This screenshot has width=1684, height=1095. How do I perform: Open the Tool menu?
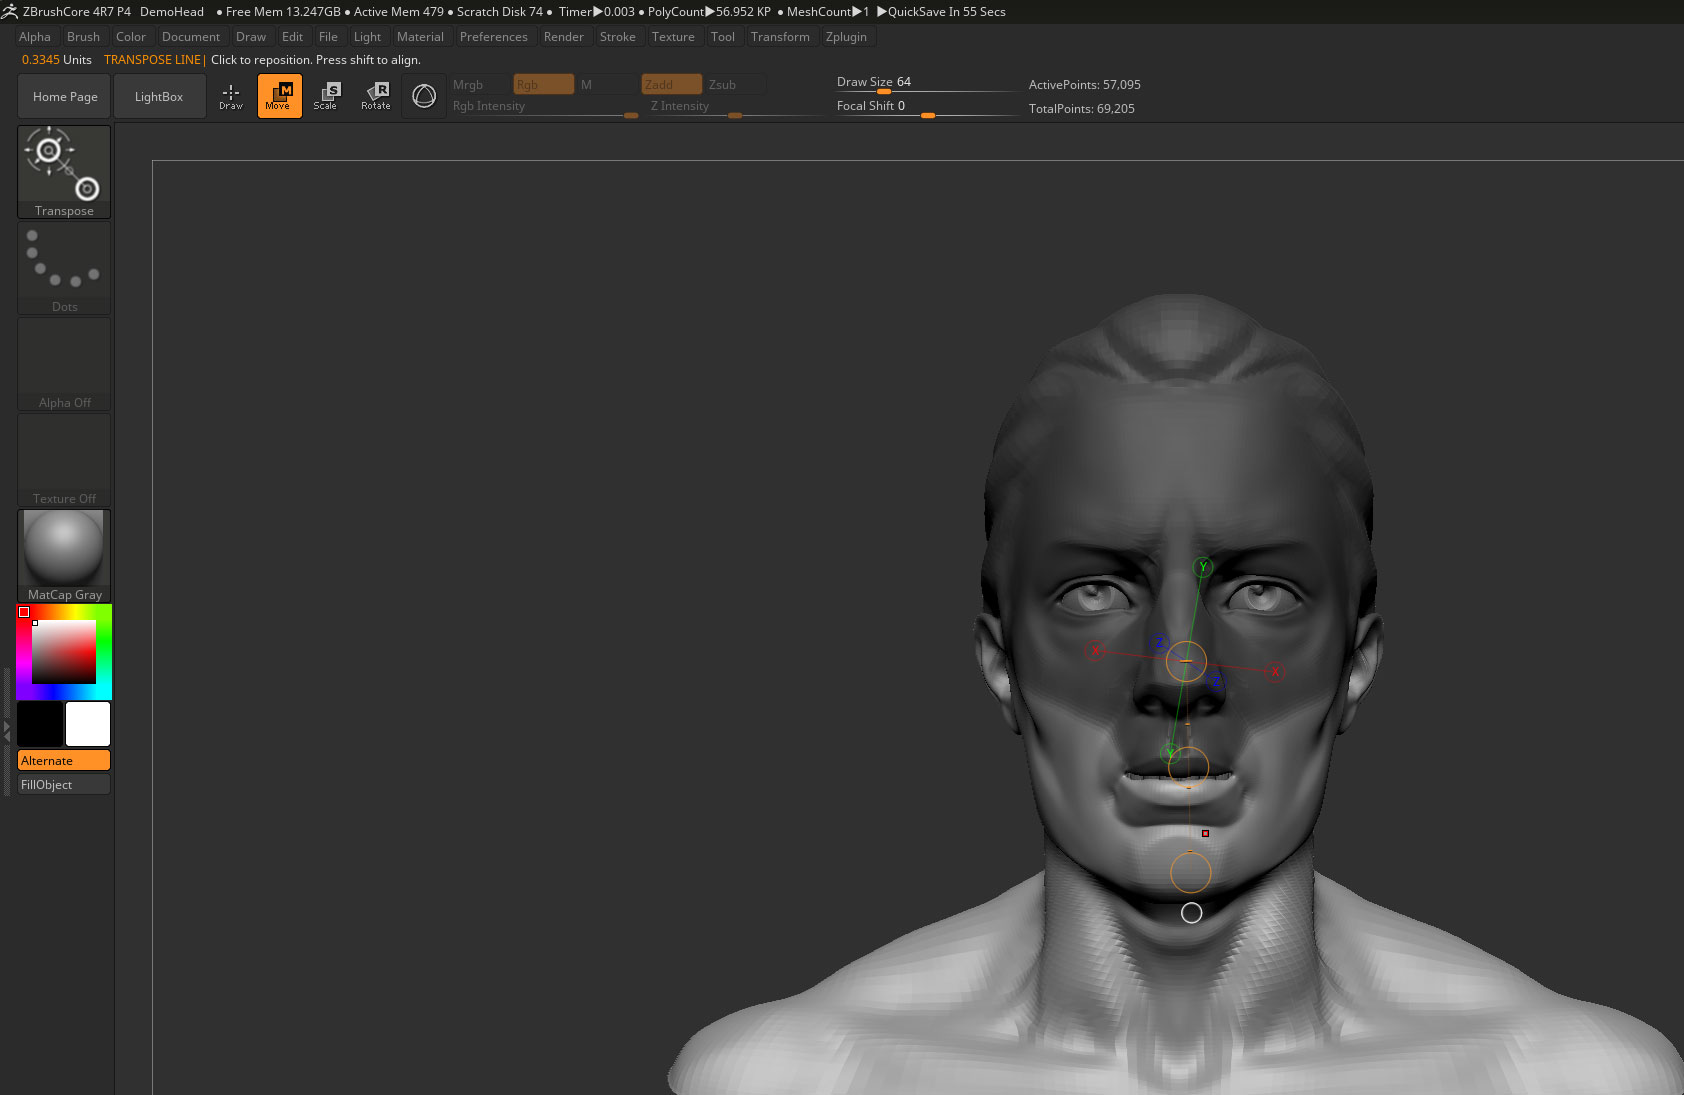point(723,37)
